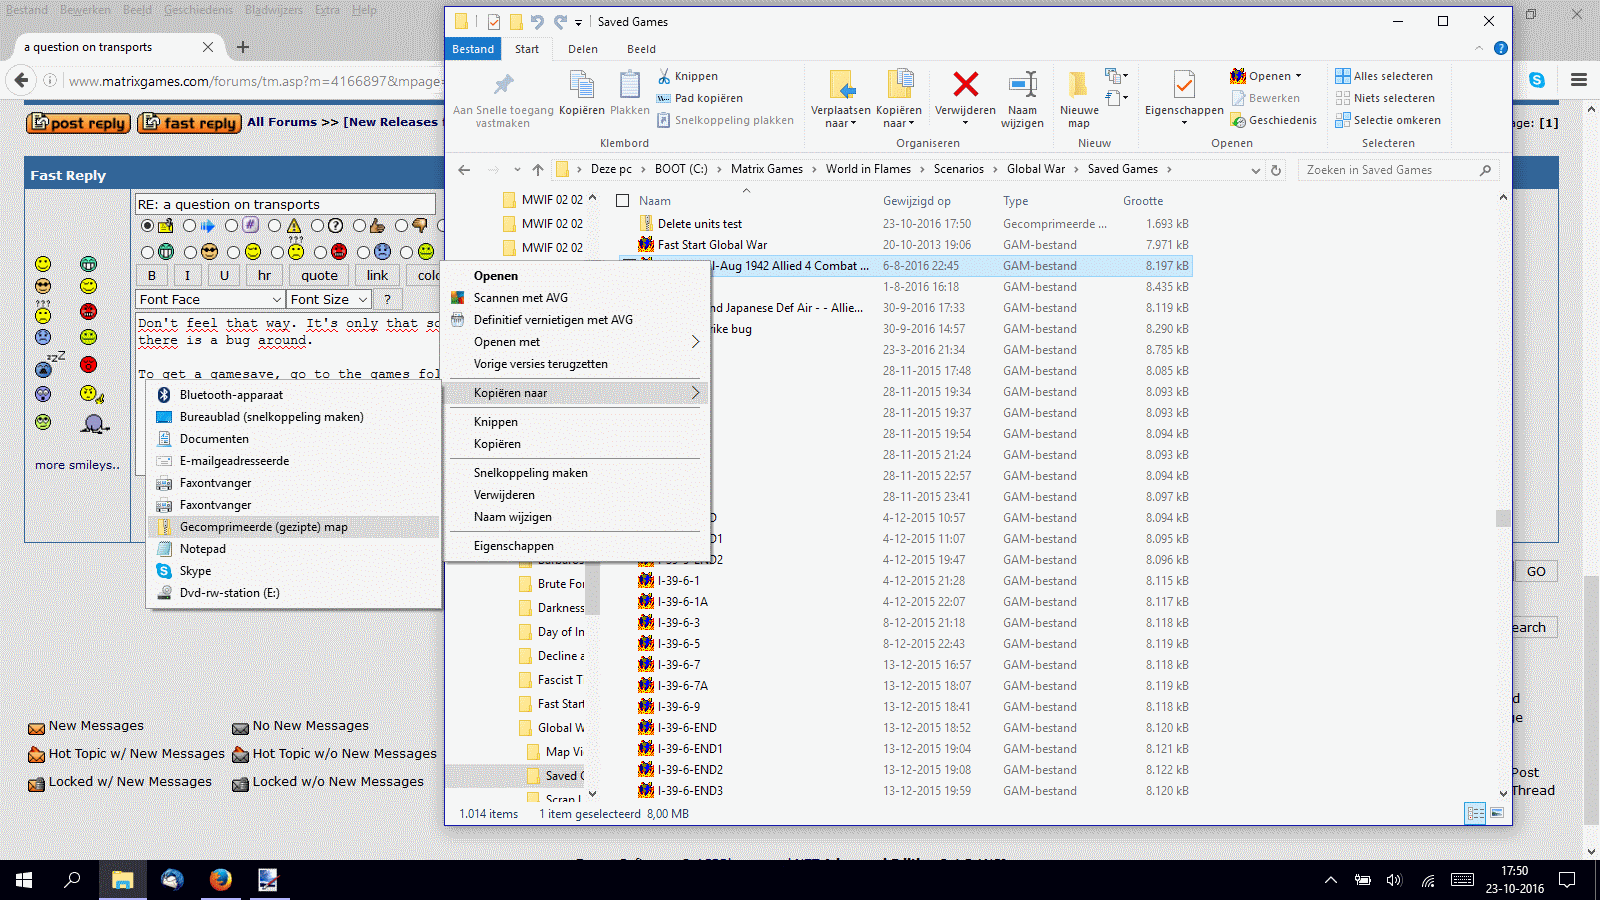Open the Openen ribbon dropdown arrow
The width and height of the screenshot is (1600, 900).
click(1298, 76)
